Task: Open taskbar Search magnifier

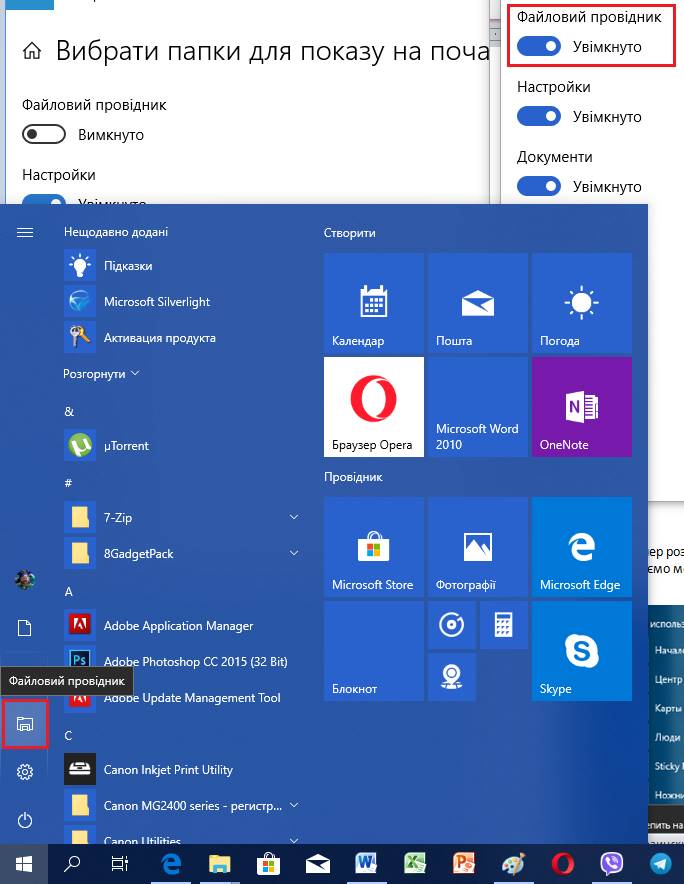Action: coord(72,864)
